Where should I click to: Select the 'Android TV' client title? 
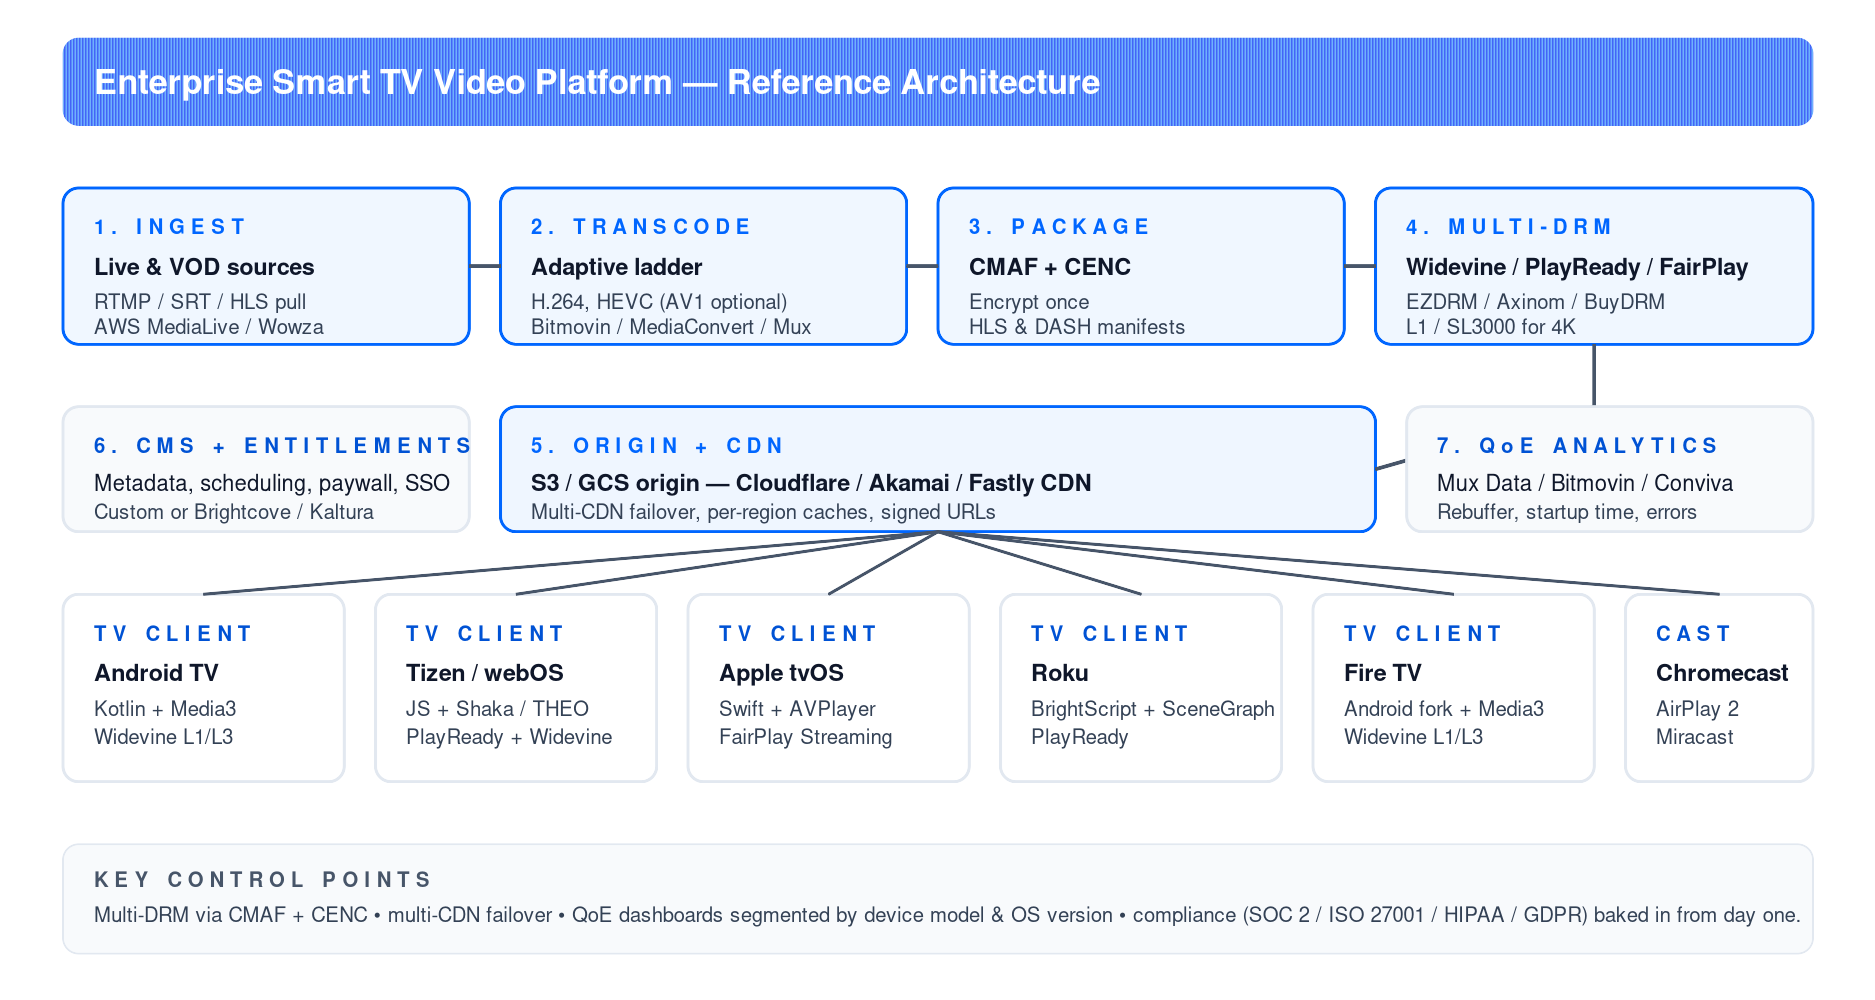click(x=156, y=673)
